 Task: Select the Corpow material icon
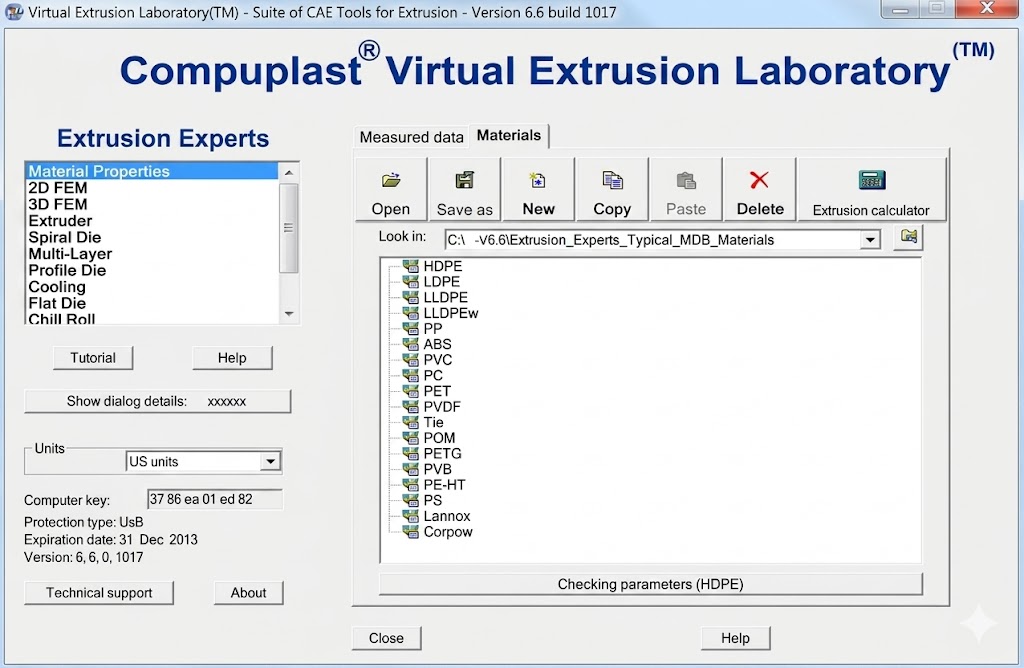[411, 532]
